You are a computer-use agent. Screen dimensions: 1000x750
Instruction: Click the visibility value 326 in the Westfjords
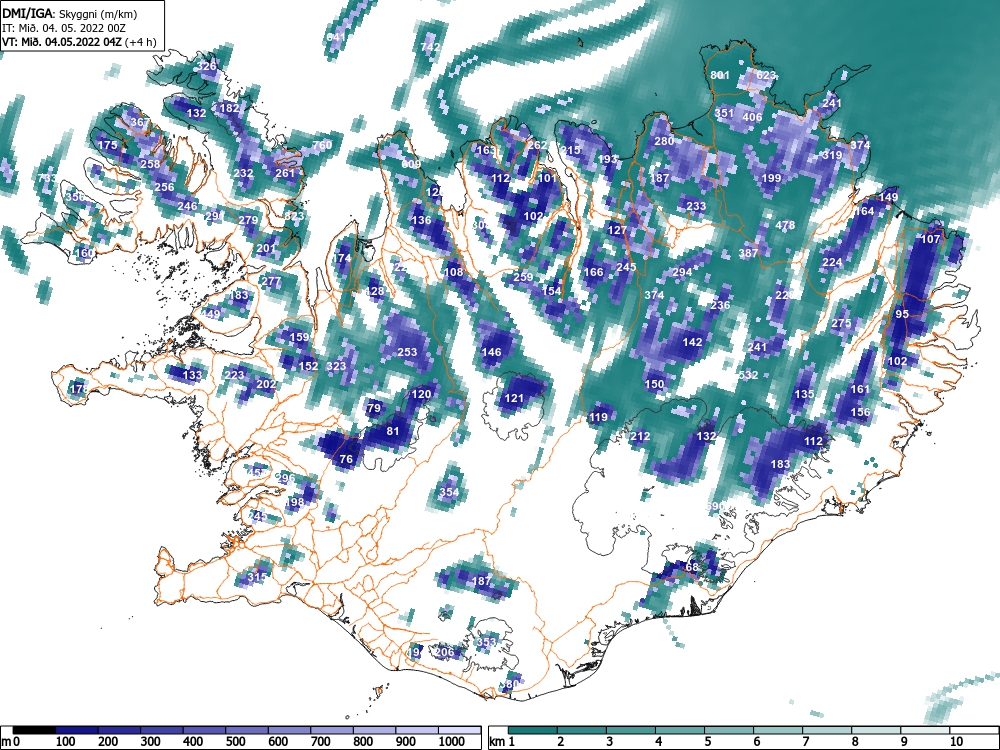click(x=206, y=66)
